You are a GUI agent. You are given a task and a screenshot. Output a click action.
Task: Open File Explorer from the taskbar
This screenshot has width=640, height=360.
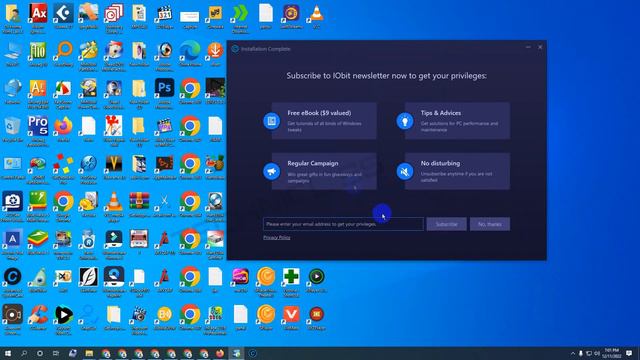click(89, 353)
